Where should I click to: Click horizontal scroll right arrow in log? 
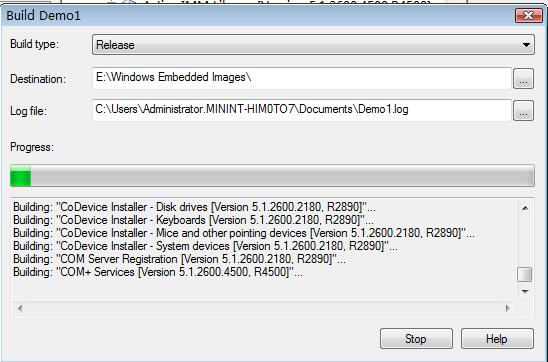507,308
